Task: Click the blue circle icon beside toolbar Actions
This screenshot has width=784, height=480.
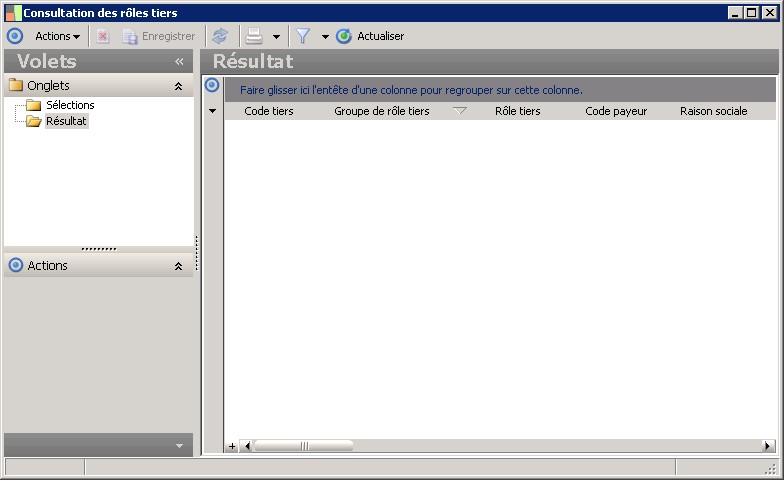Action: [x=15, y=36]
